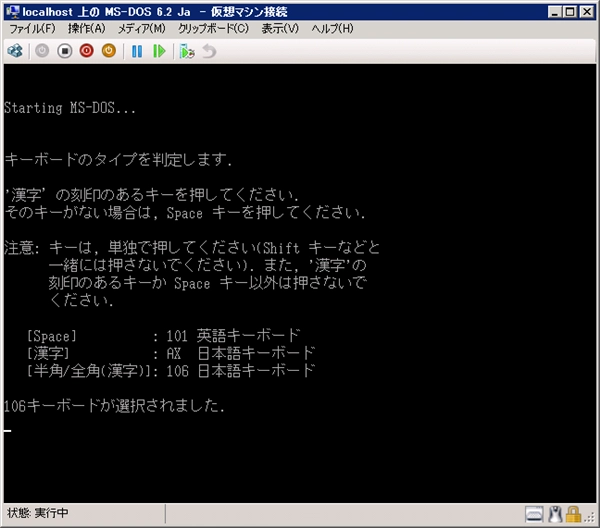600x528 pixels.
Task: Click the 状態: 実行中 status text
Action: 38,513
